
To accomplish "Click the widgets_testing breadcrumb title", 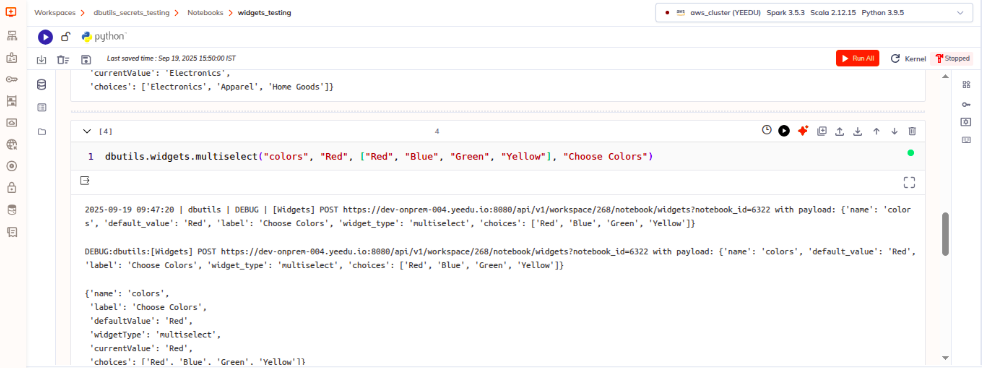I will (264, 13).
